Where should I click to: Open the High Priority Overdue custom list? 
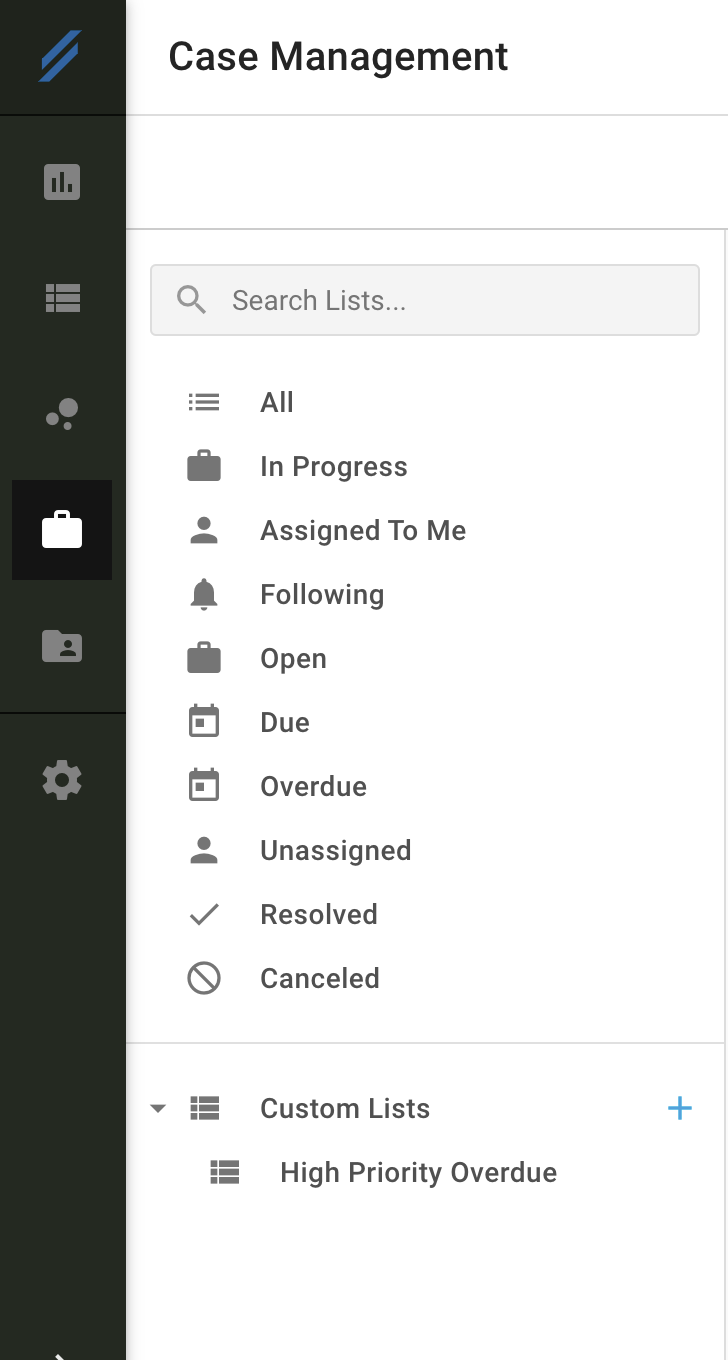click(x=418, y=1172)
